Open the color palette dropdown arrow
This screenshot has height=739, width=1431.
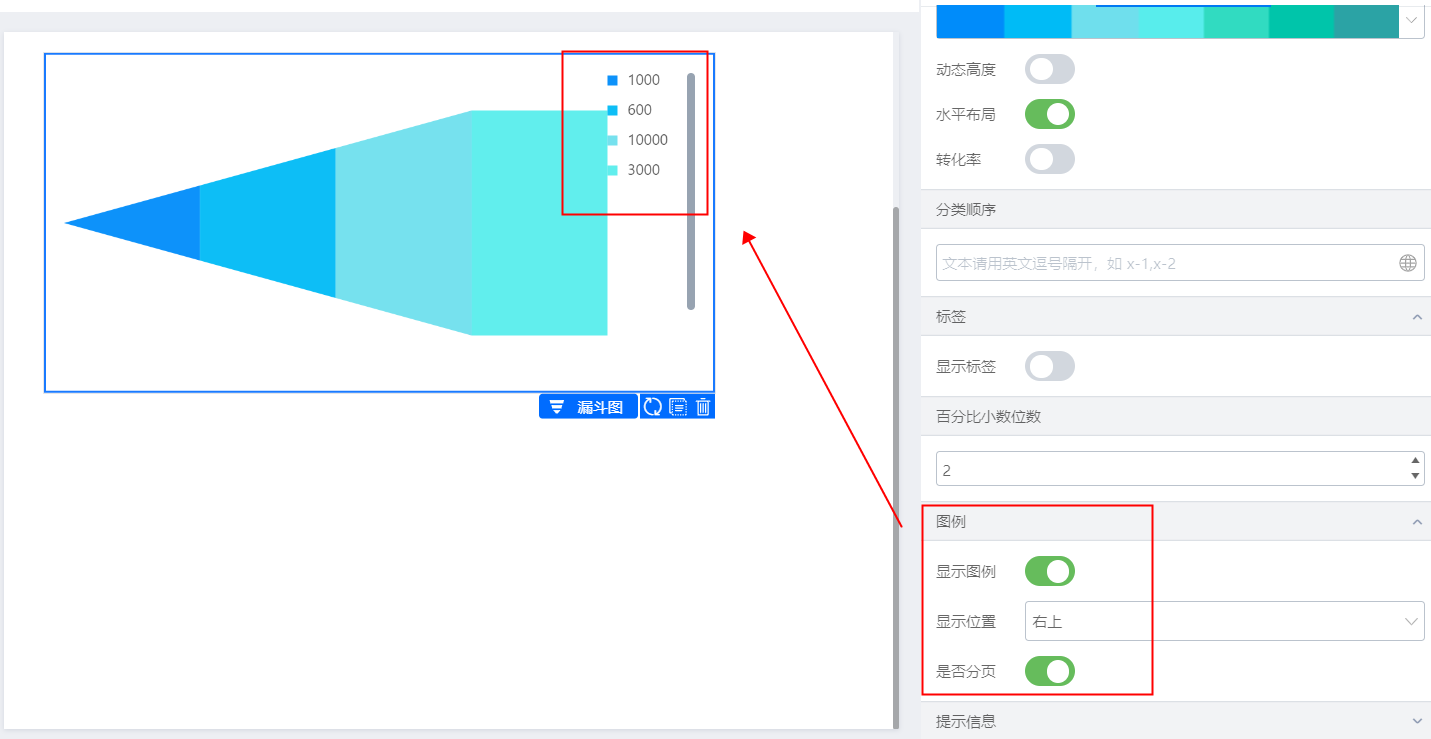click(x=1412, y=20)
